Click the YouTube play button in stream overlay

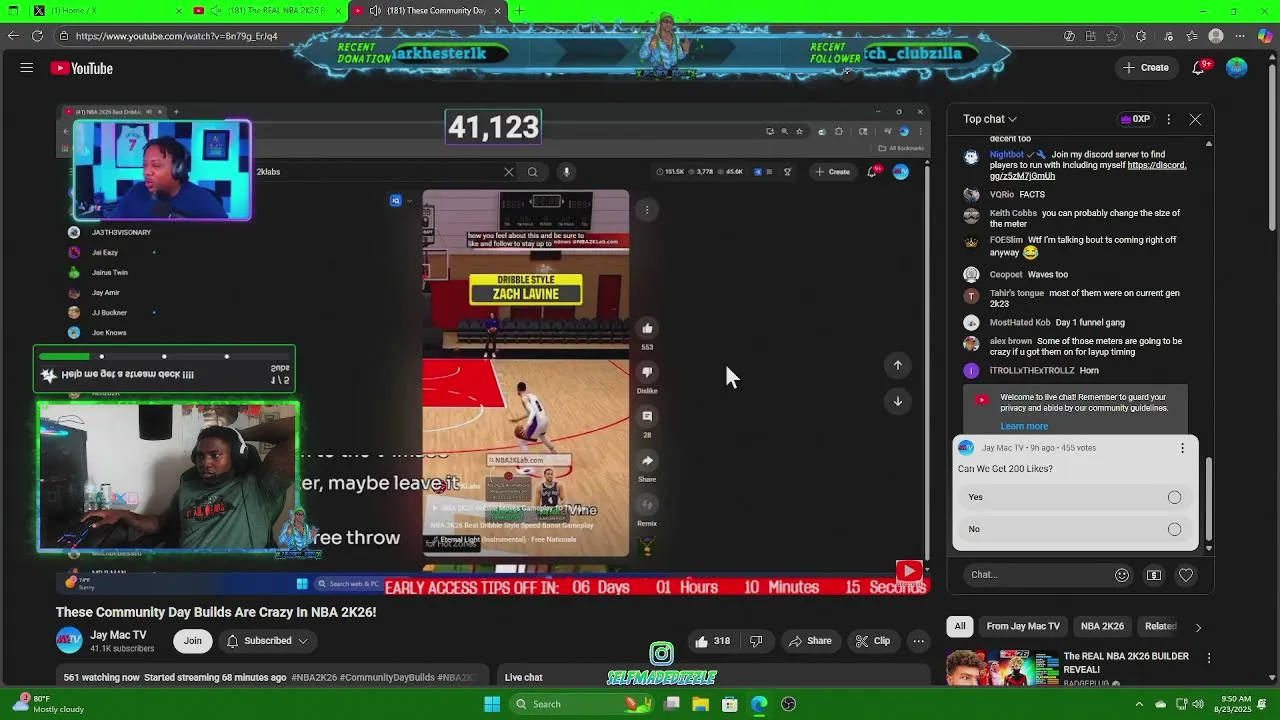[x=908, y=571]
